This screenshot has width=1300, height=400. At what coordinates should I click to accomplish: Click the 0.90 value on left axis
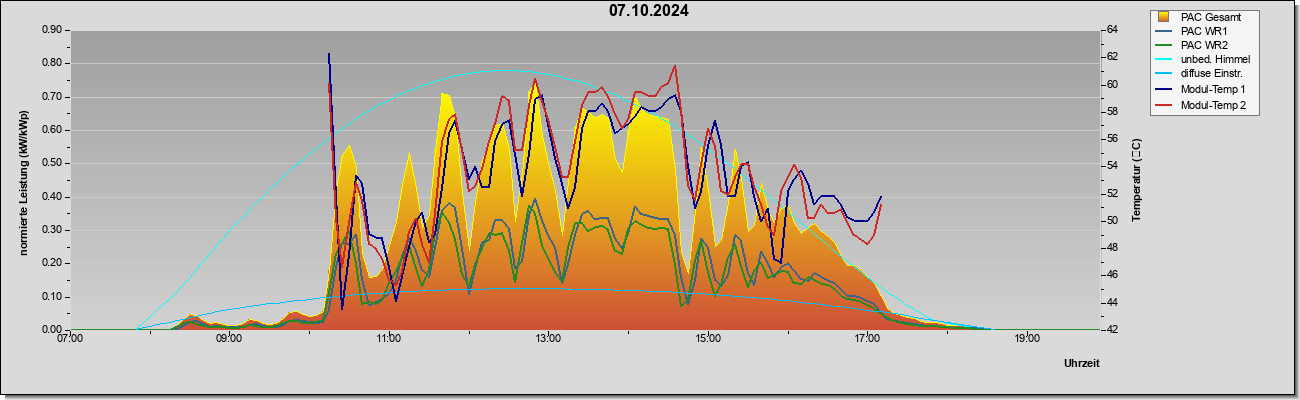pyautogui.click(x=50, y=30)
